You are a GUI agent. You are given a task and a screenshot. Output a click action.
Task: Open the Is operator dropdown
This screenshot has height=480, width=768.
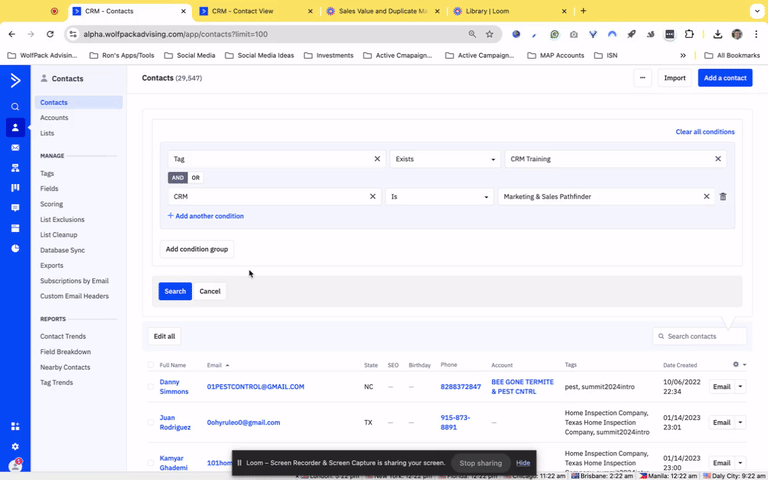click(439, 196)
